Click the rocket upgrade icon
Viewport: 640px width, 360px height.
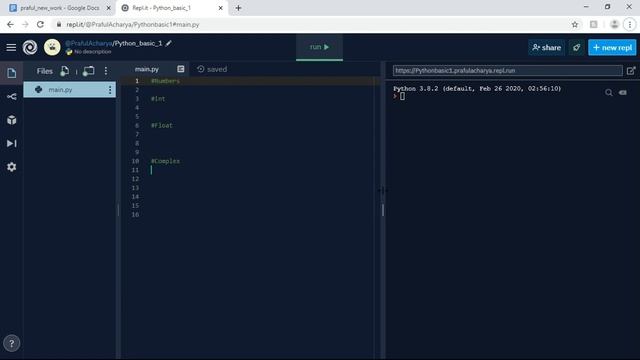point(576,48)
